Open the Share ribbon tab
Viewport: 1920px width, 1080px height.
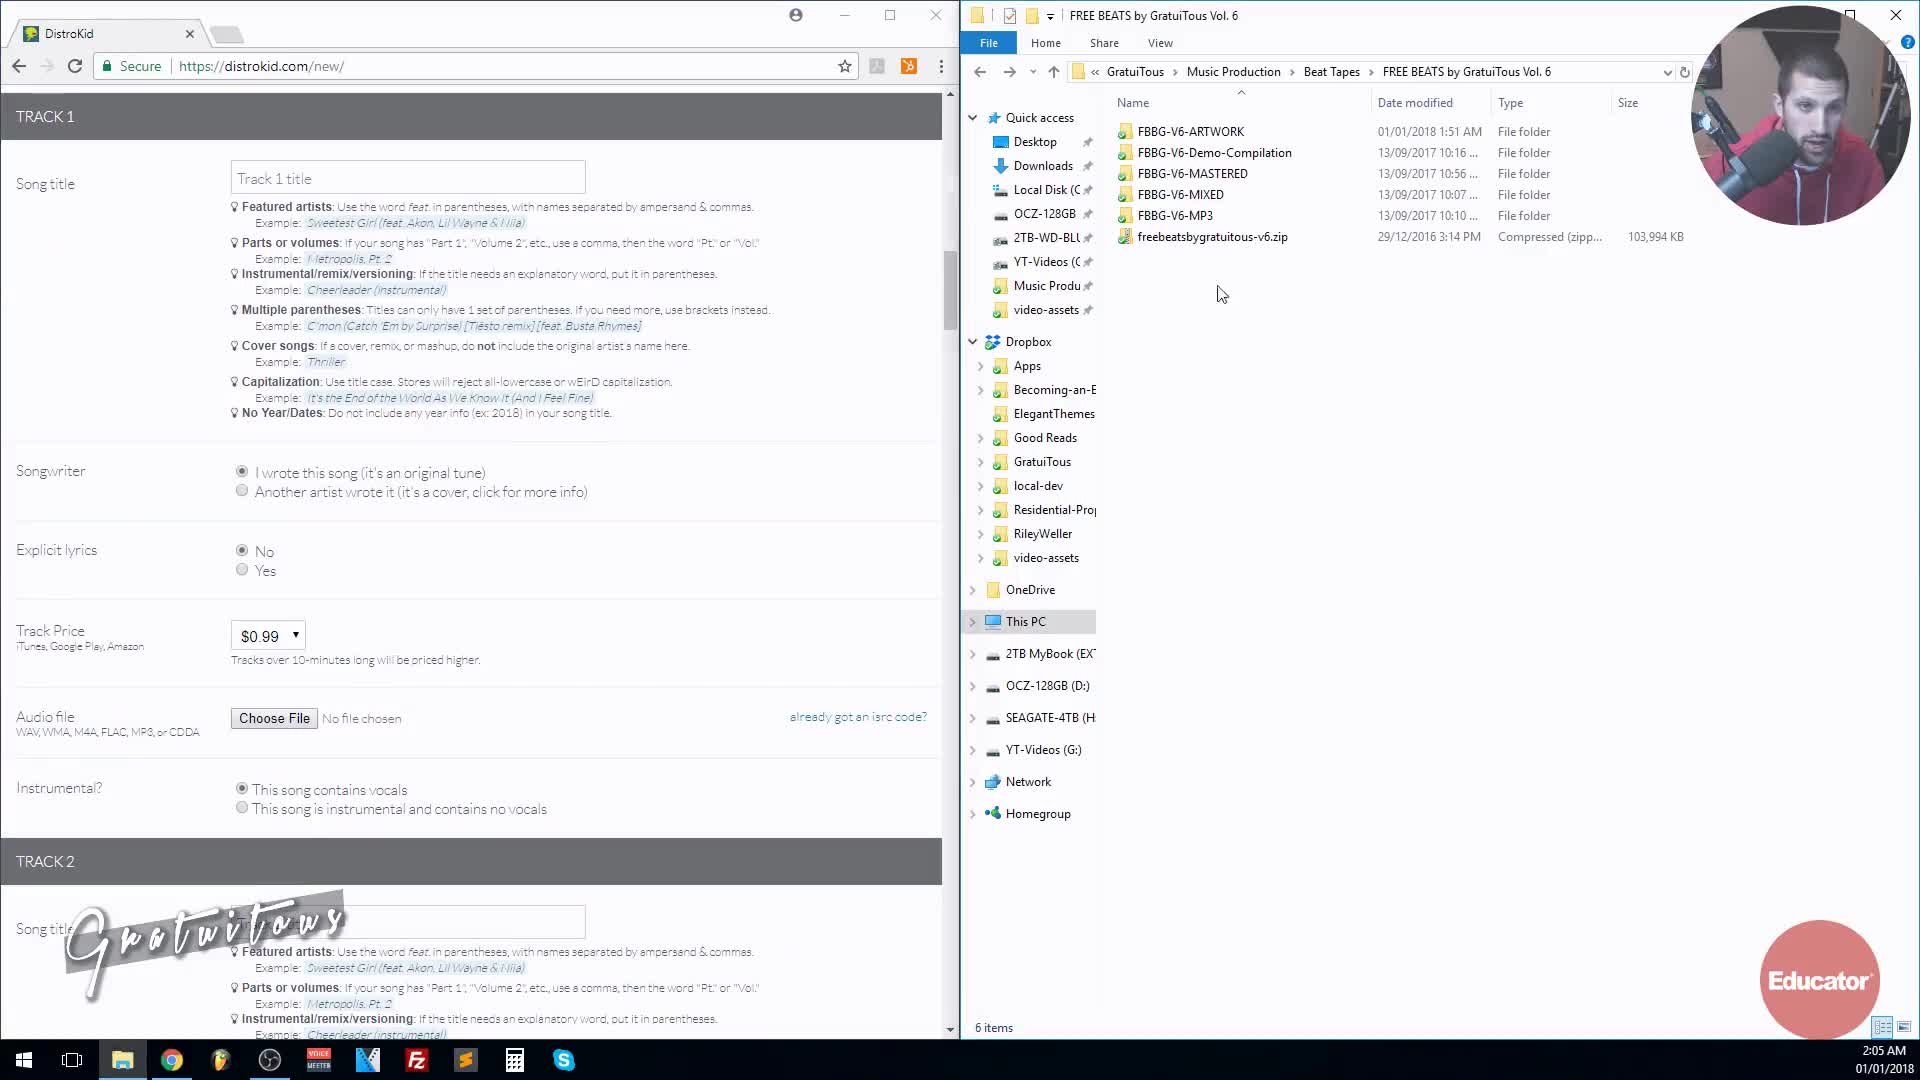(1104, 43)
